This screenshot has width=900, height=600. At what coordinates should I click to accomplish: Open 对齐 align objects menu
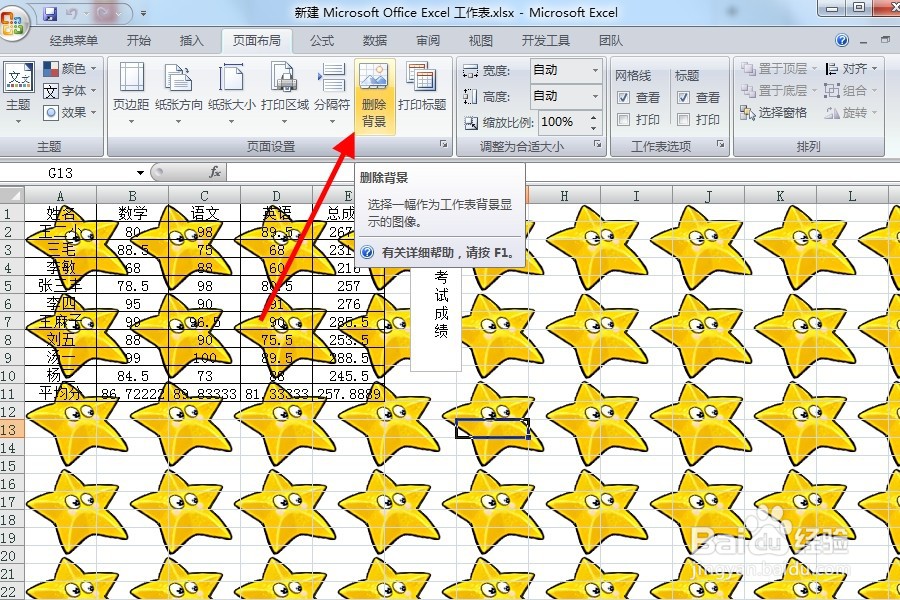(x=851, y=69)
